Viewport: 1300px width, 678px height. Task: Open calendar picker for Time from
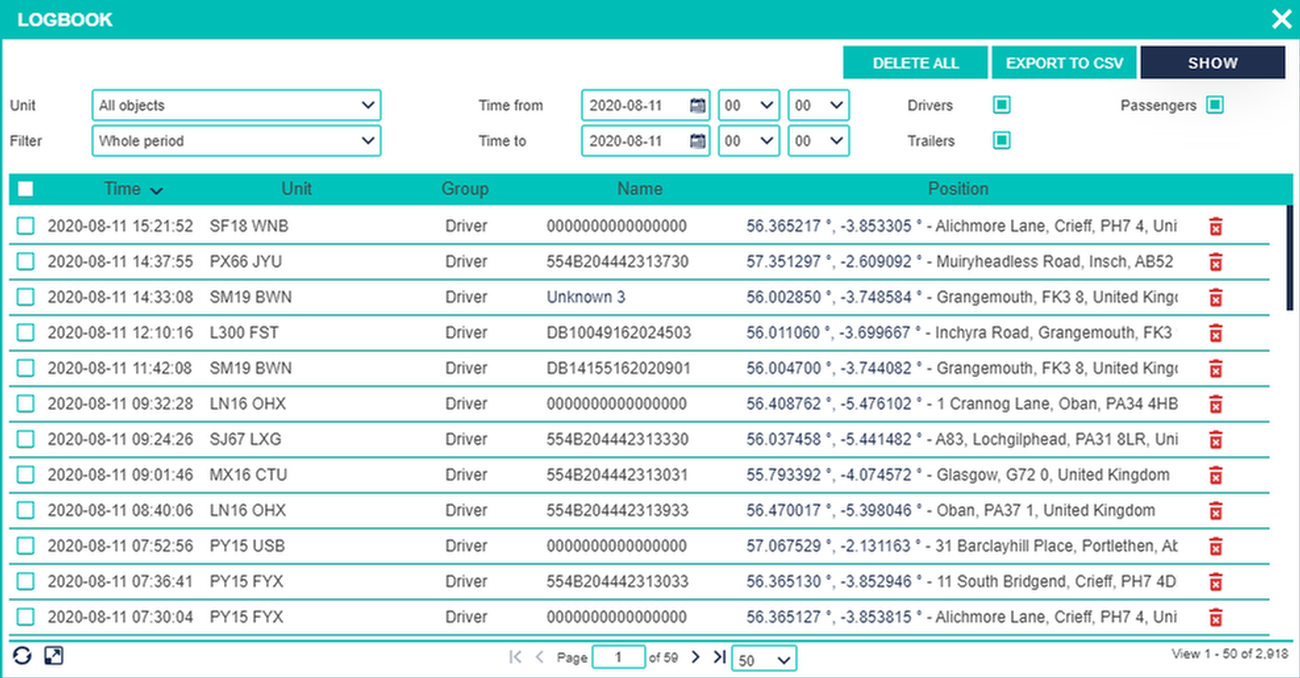[697, 106]
